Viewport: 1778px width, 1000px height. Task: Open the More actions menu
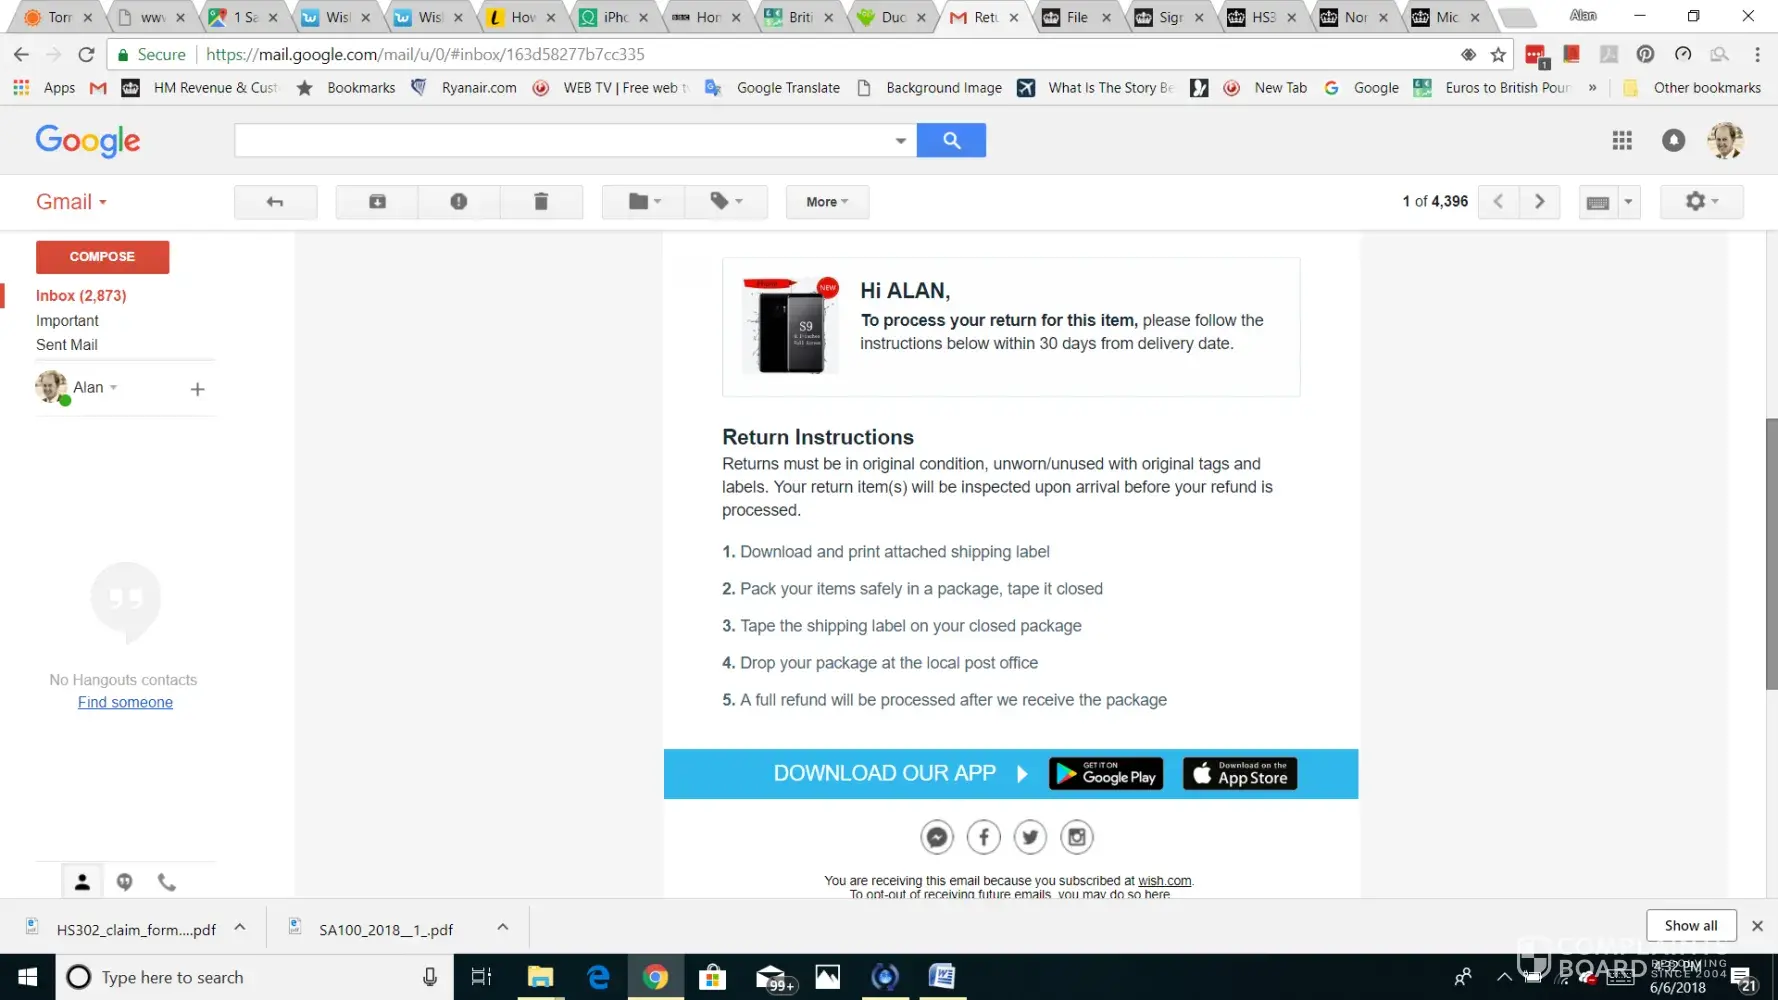coord(827,202)
